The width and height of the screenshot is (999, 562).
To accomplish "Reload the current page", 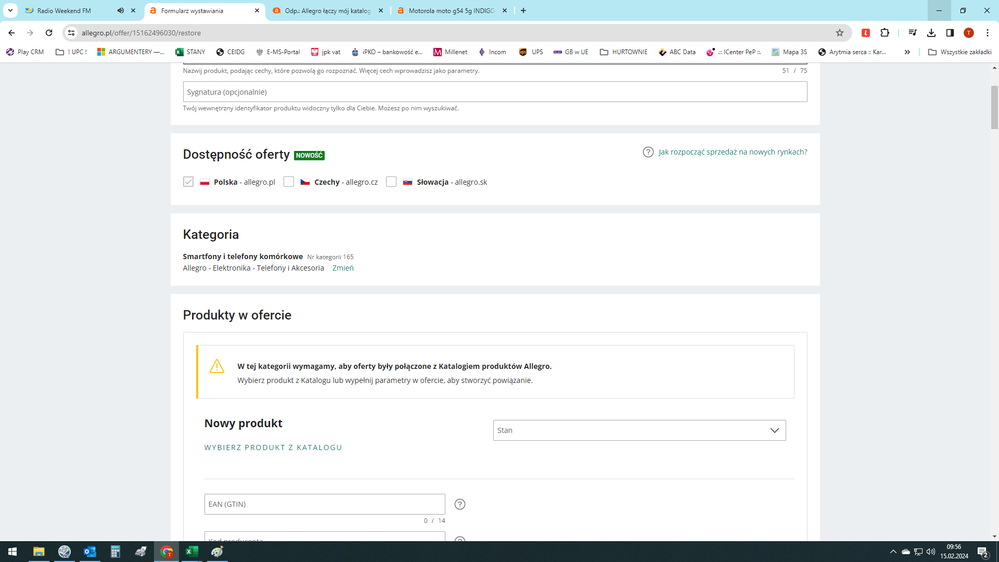I will 48,32.
